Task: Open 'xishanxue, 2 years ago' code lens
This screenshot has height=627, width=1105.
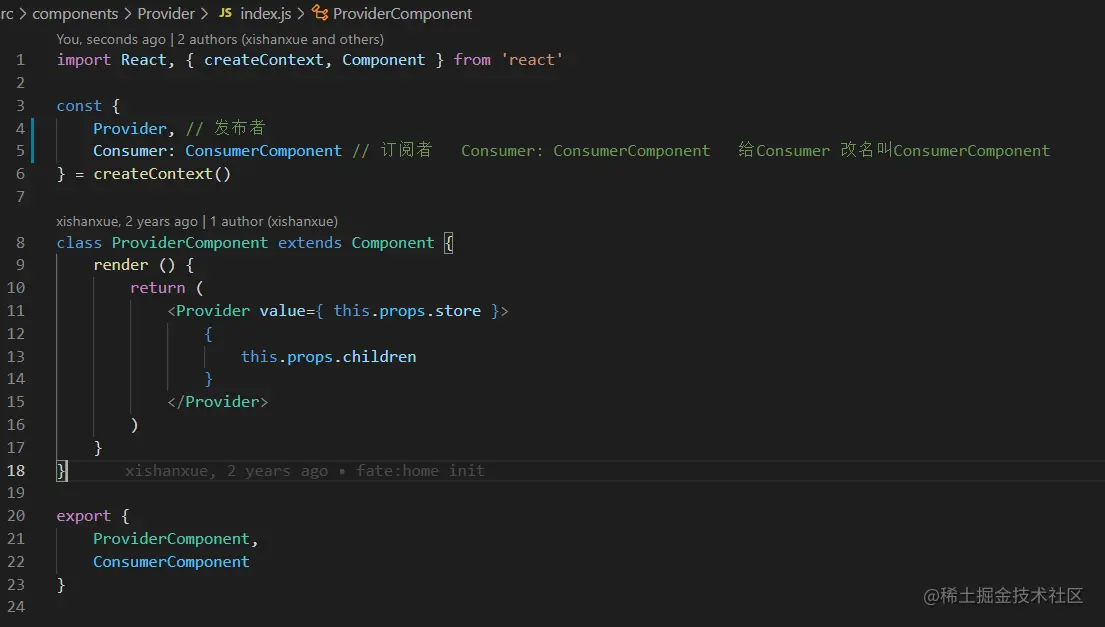Action: tap(197, 221)
